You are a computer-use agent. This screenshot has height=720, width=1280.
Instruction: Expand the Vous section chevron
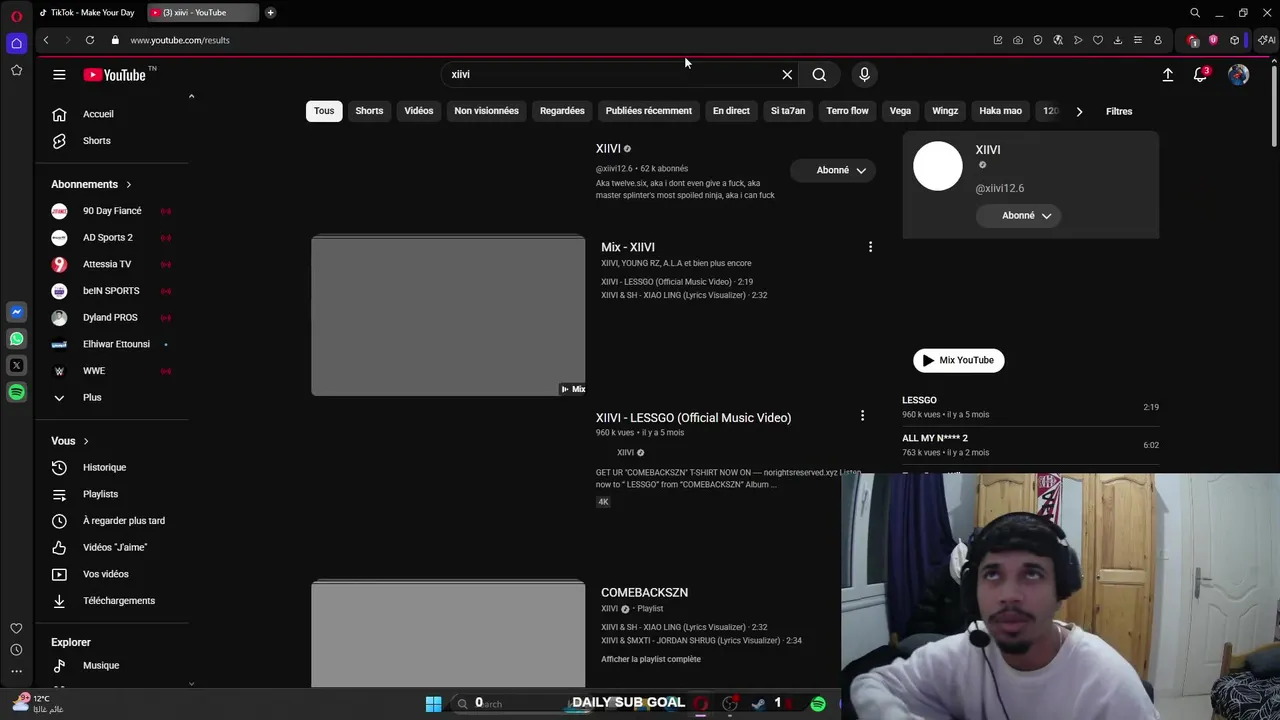86,441
